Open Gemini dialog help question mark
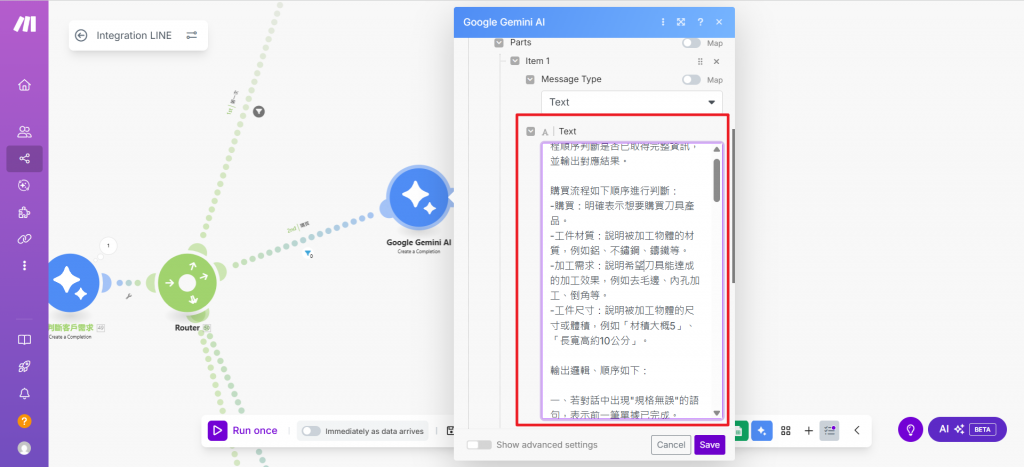1024x467 pixels. (x=700, y=22)
